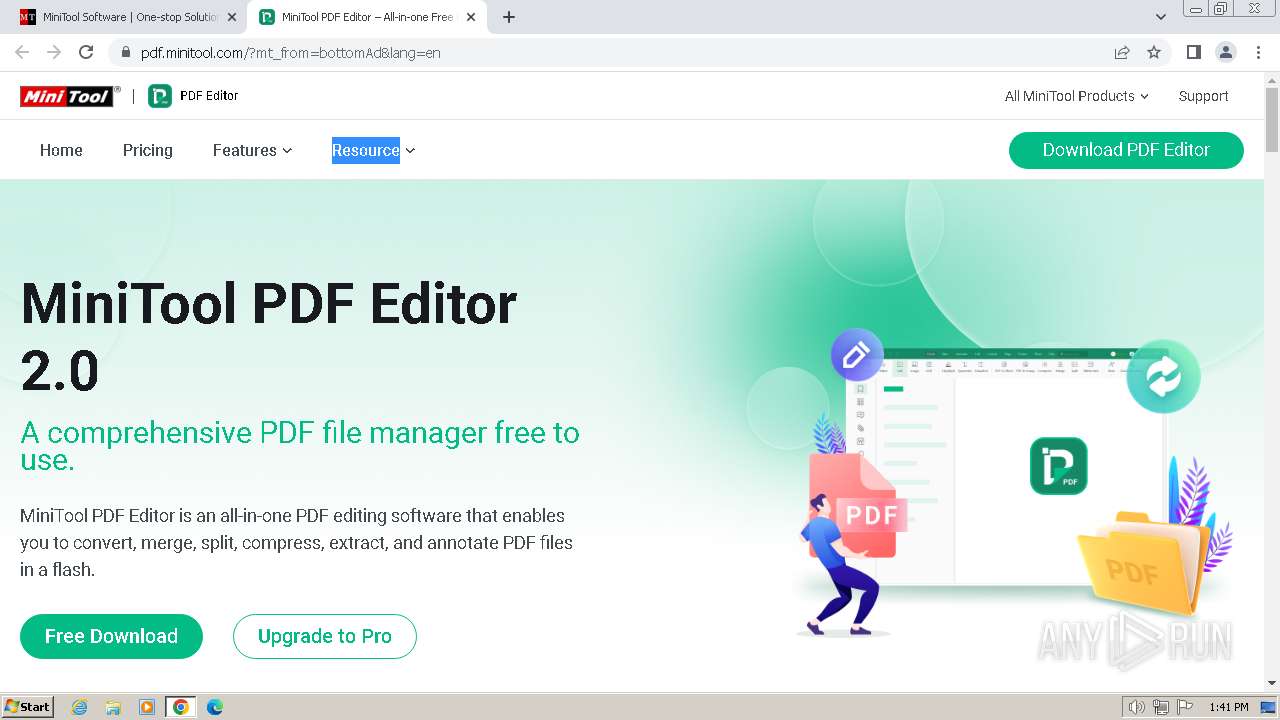Click the volume speaker tray icon

point(1136,707)
